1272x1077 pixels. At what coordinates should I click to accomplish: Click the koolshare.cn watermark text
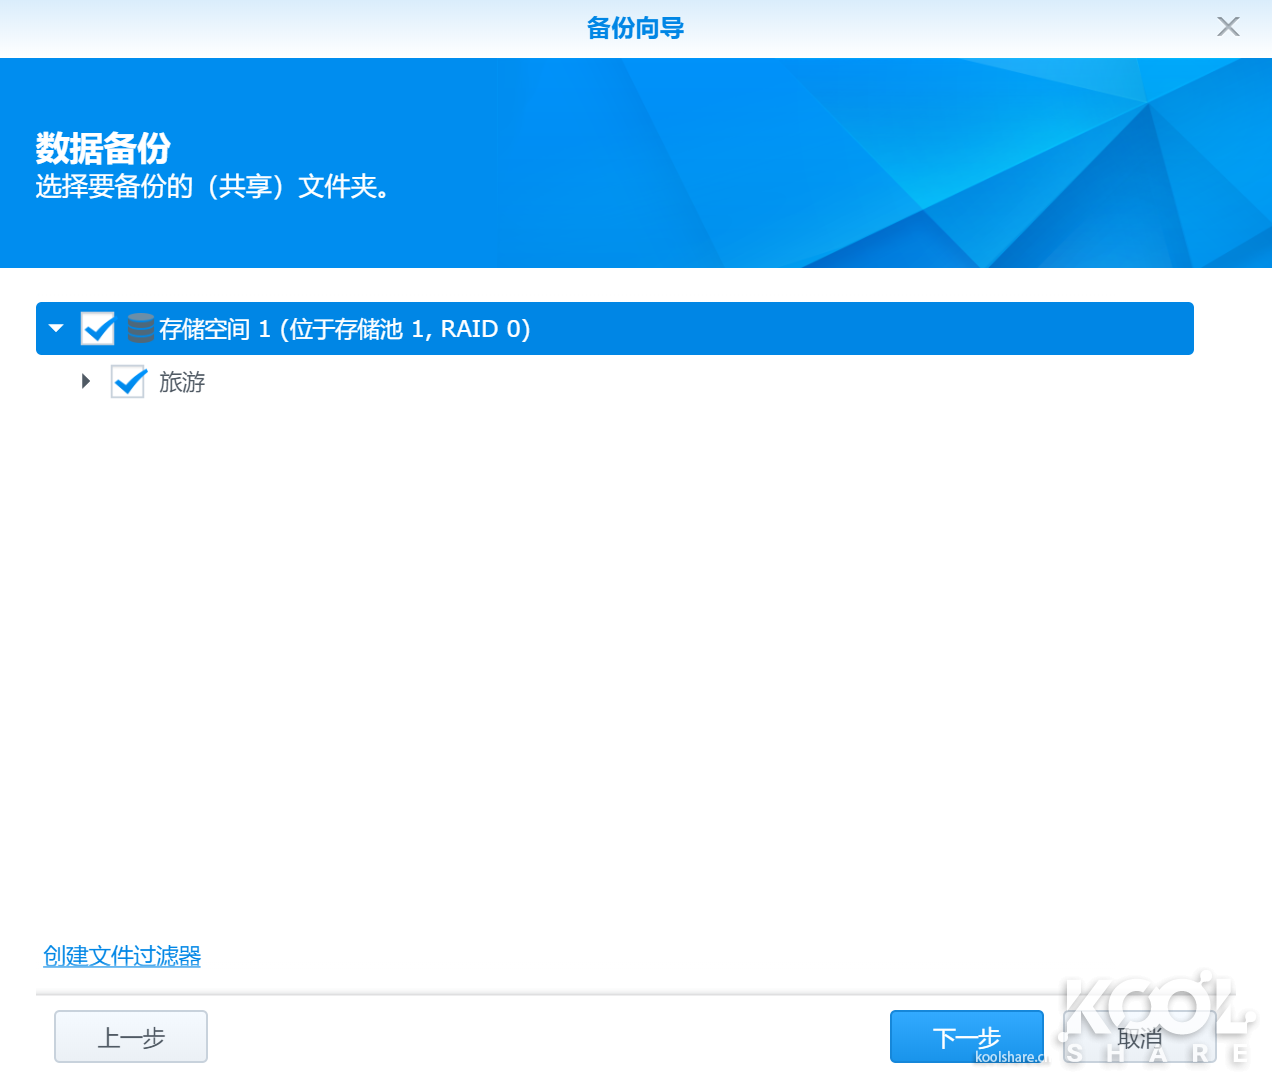tap(1008, 1057)
